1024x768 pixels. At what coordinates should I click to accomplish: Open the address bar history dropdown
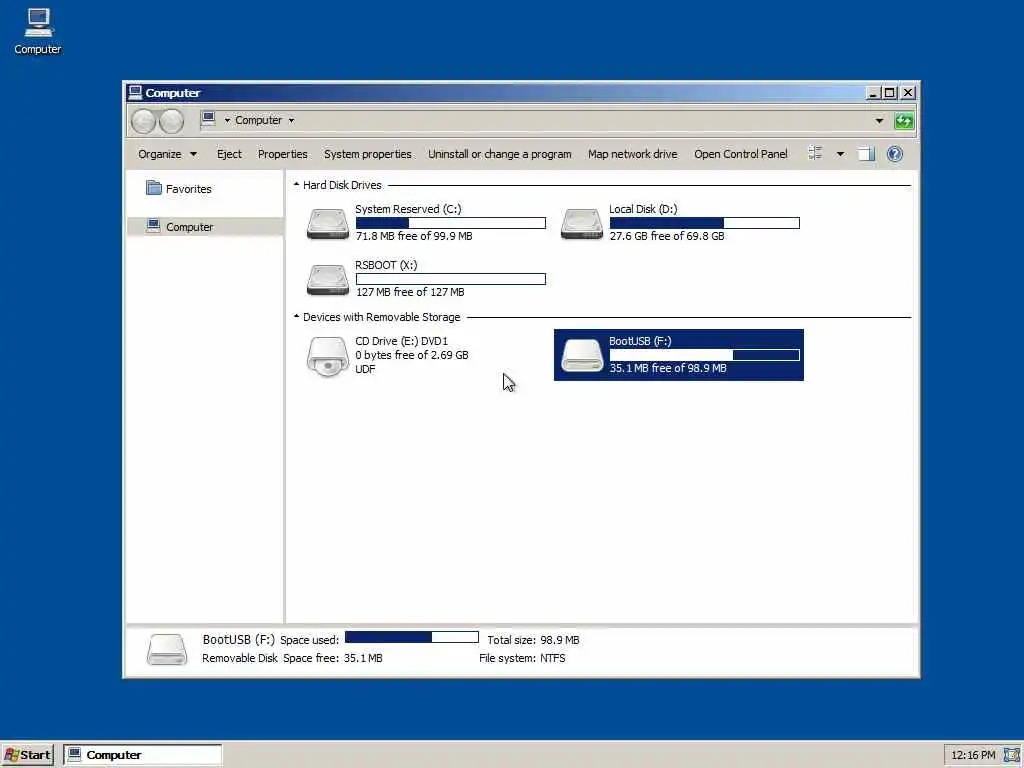pyautogui.click(x=879, y=121)
